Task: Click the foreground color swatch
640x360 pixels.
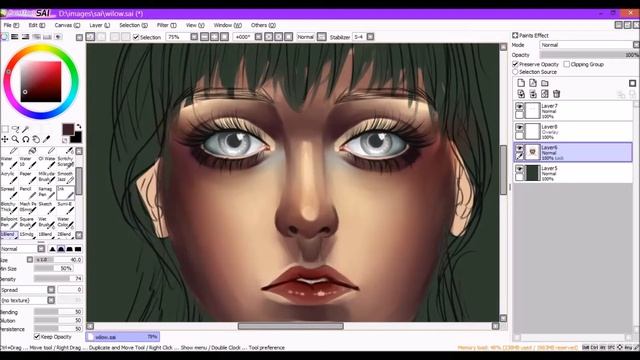Action: [x=68, y=129]
